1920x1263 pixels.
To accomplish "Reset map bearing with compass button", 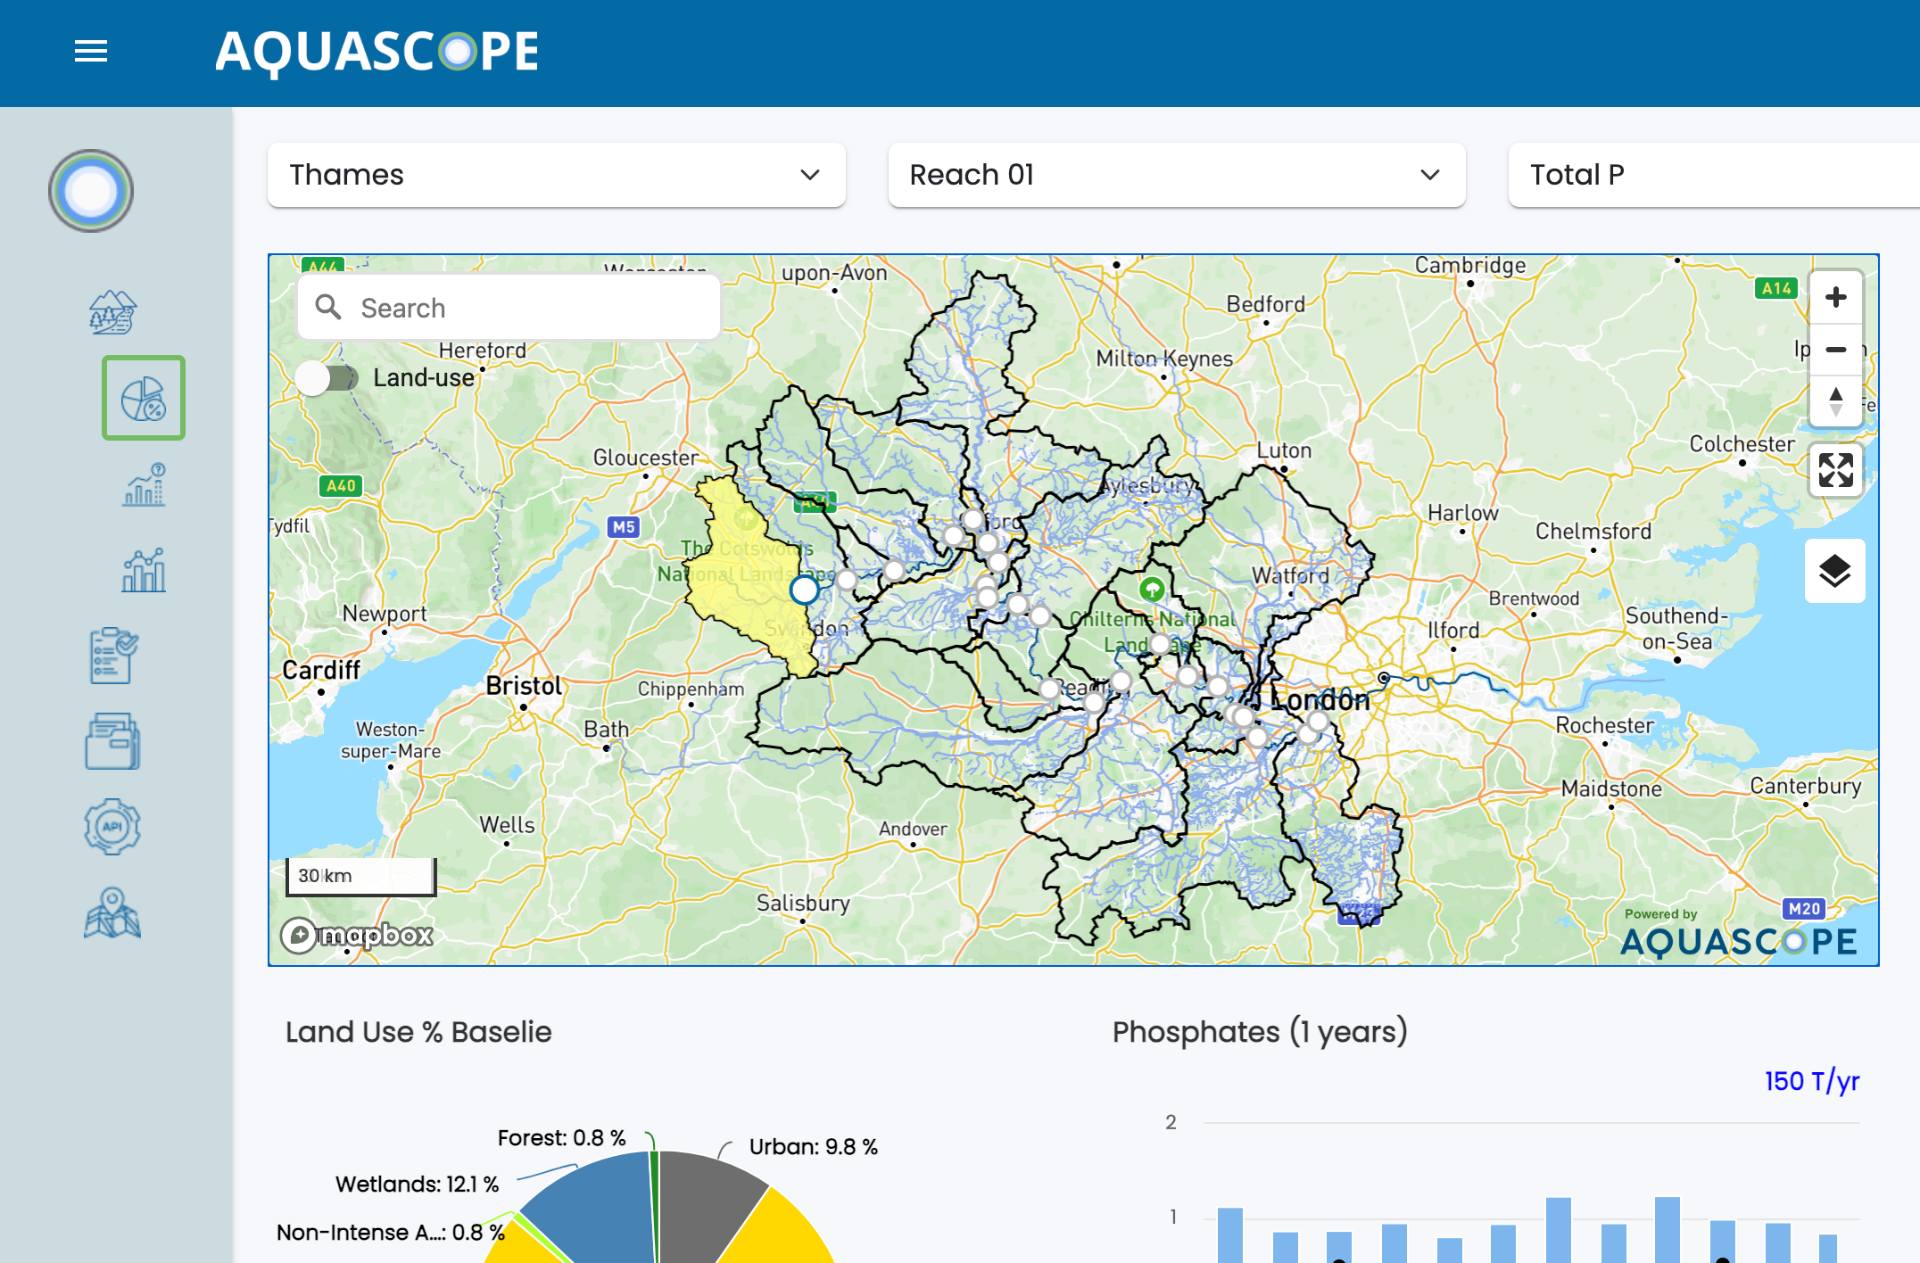I will coord(1836,401).
